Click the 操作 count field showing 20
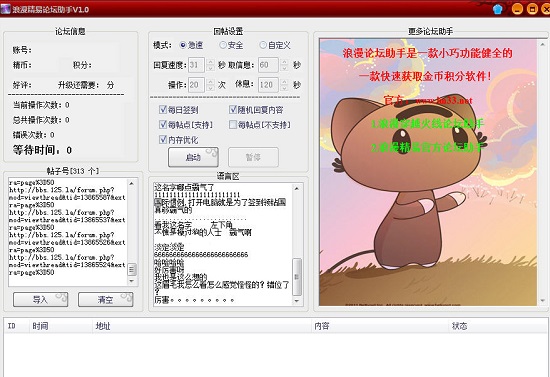550x377 pixels. (197, 85)
